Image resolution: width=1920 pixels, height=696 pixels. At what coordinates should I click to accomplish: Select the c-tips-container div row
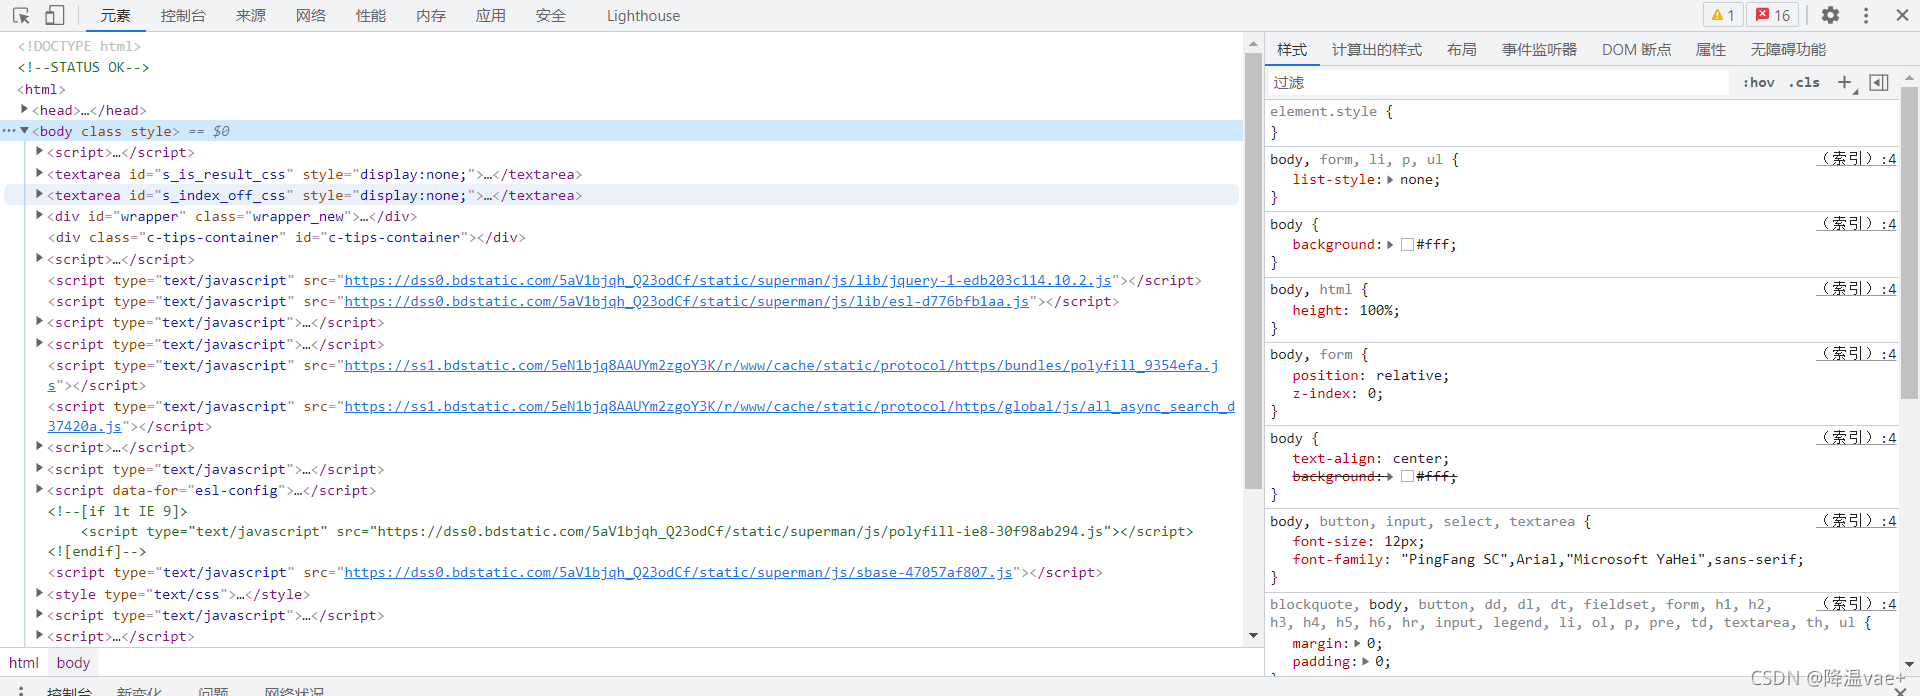click(287, 238)
